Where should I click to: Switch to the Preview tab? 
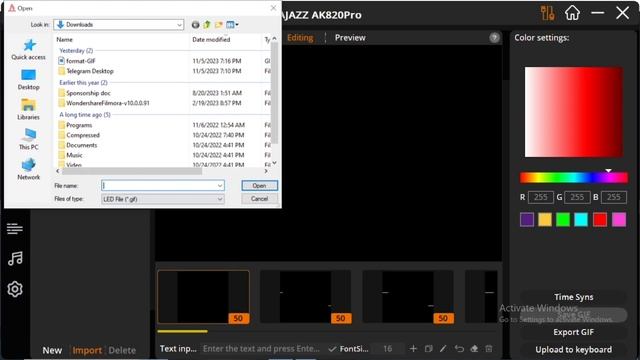(x=350, y=38)
